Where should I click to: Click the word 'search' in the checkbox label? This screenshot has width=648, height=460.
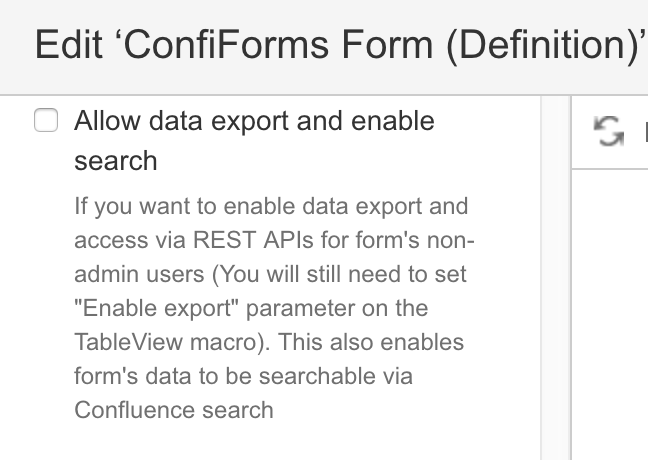(116, 161)
